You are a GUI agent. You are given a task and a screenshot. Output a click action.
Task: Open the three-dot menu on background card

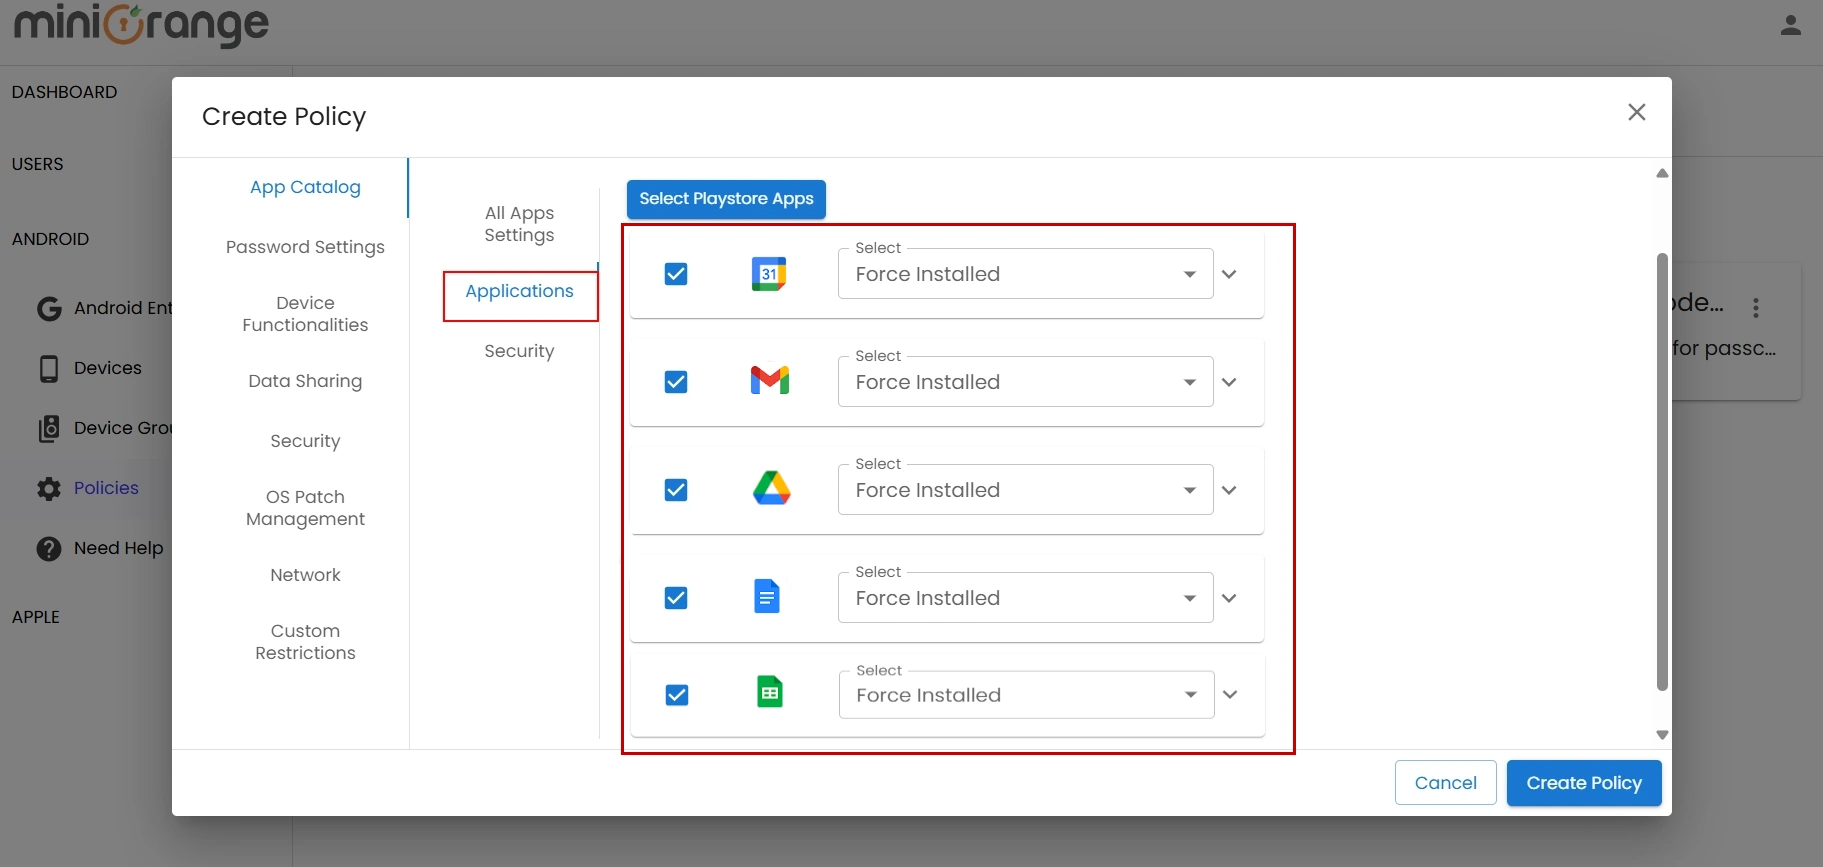point(1756,308)
